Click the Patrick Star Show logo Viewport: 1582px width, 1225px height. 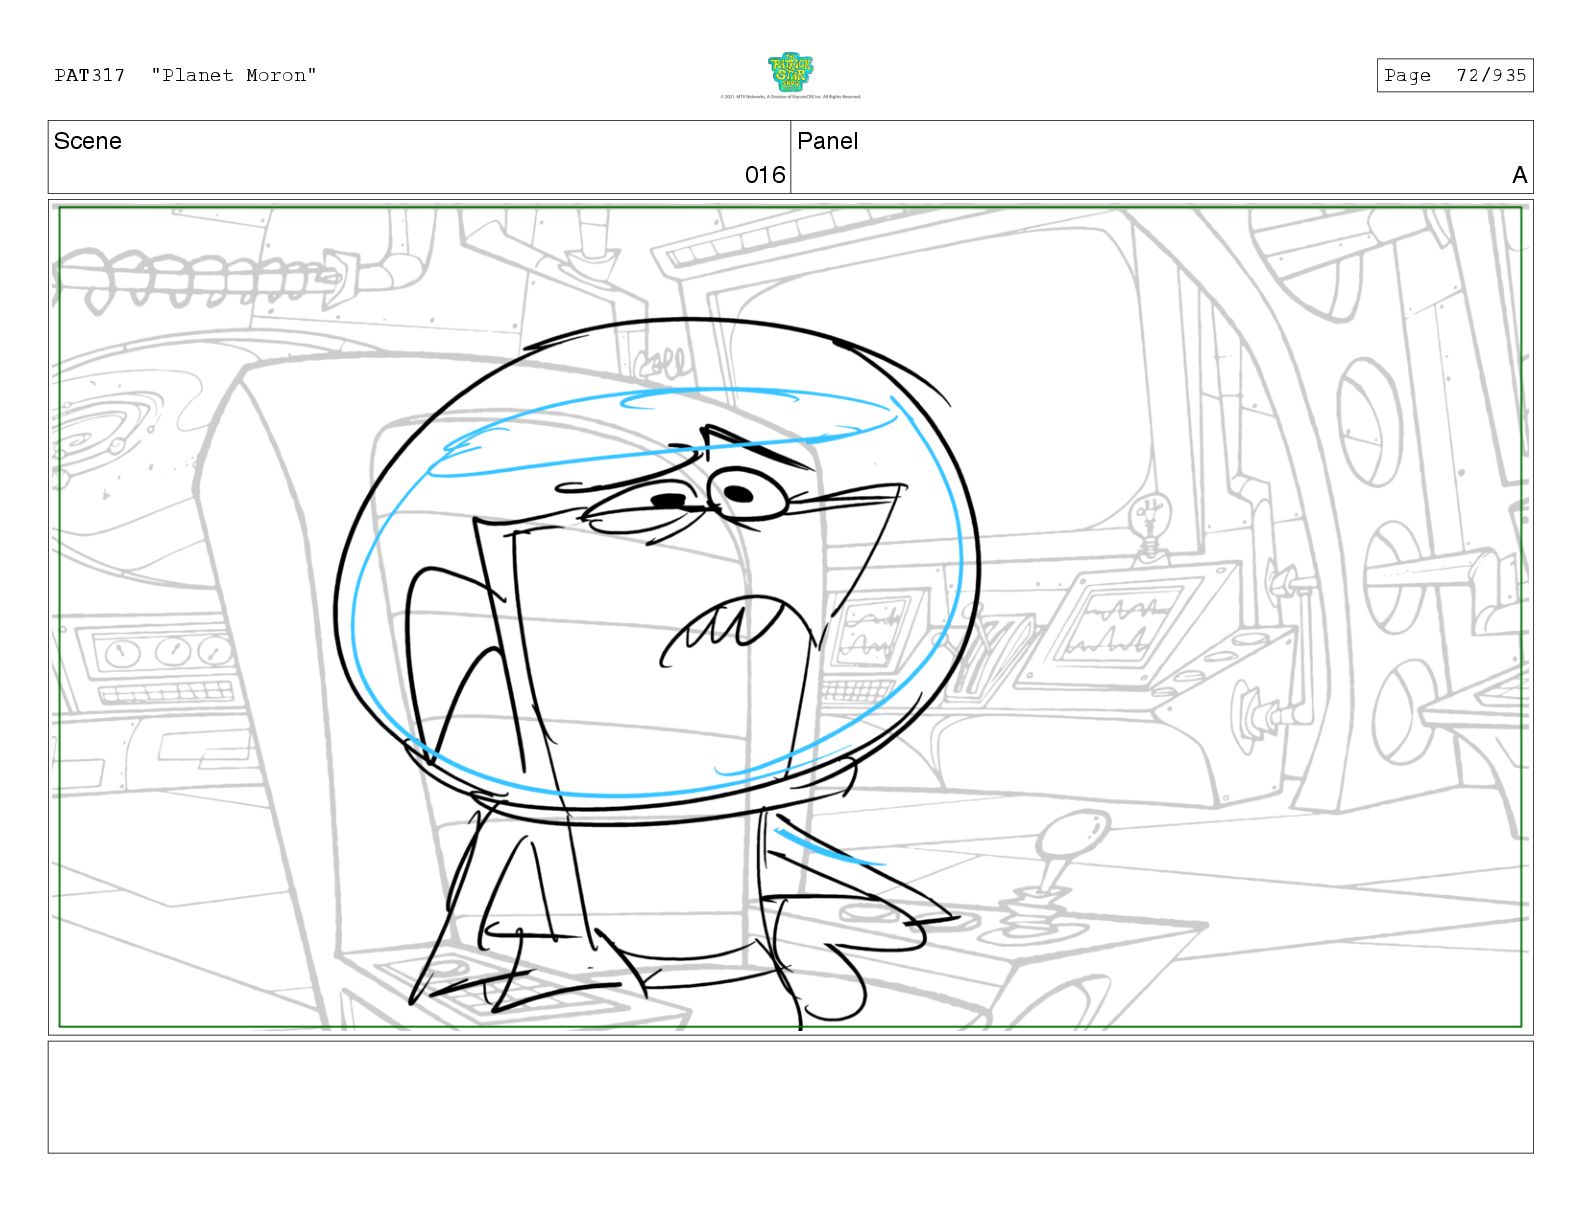pyautogui.click(x=790, y=72)
